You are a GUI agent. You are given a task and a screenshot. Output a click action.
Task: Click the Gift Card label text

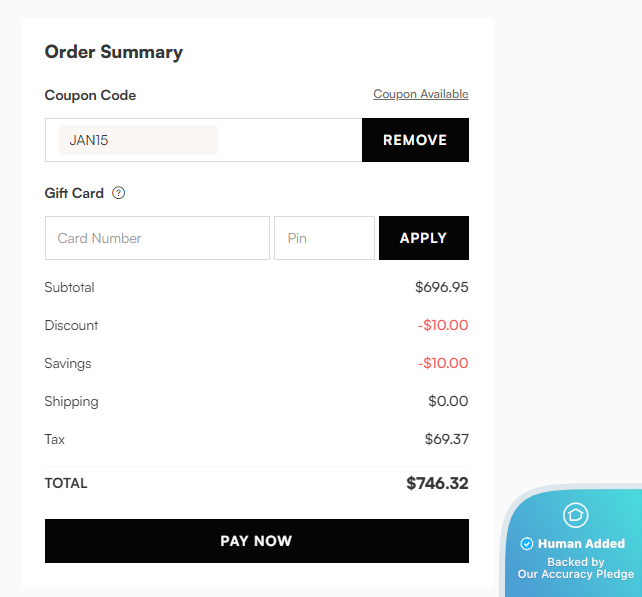[x=74, y=193]
